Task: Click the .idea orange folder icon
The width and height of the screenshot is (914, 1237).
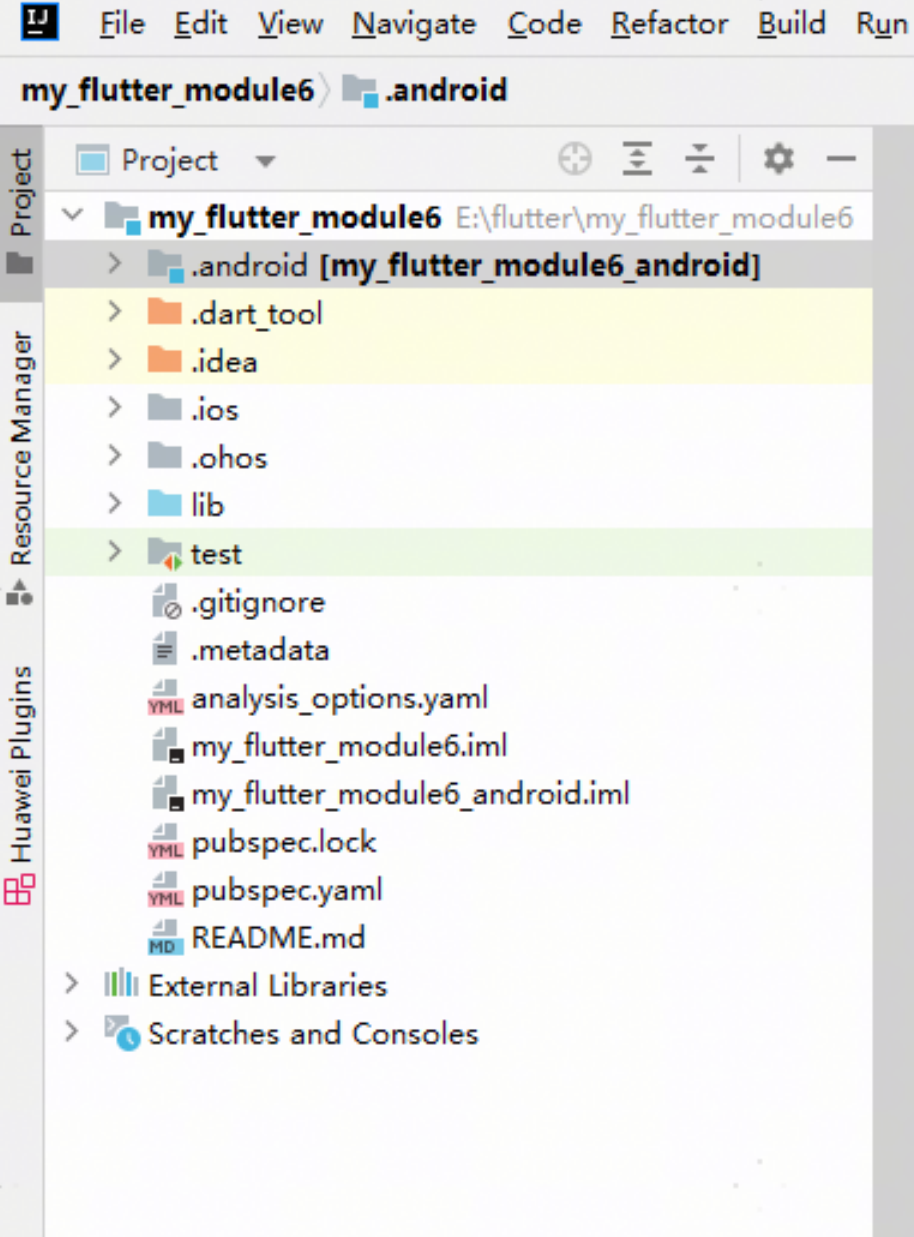Action: click(x=165, y=361)
